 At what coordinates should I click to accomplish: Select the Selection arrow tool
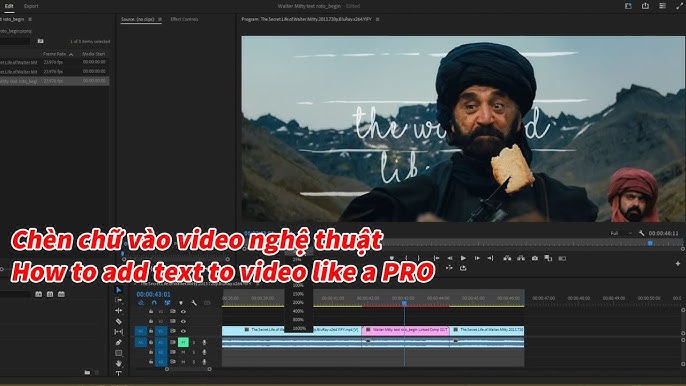point(119,290)
